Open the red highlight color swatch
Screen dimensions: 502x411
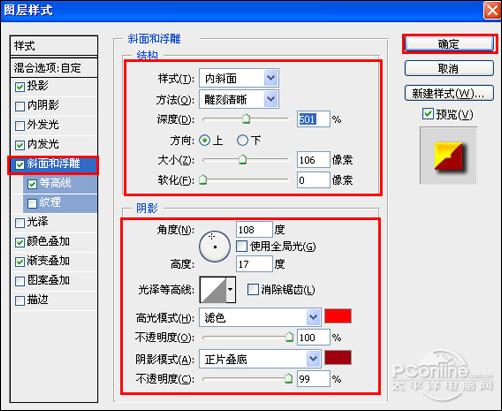(338, 316)
